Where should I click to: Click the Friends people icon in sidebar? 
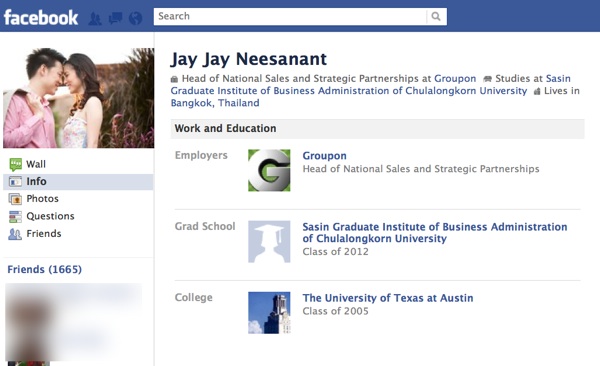[15, 234]
